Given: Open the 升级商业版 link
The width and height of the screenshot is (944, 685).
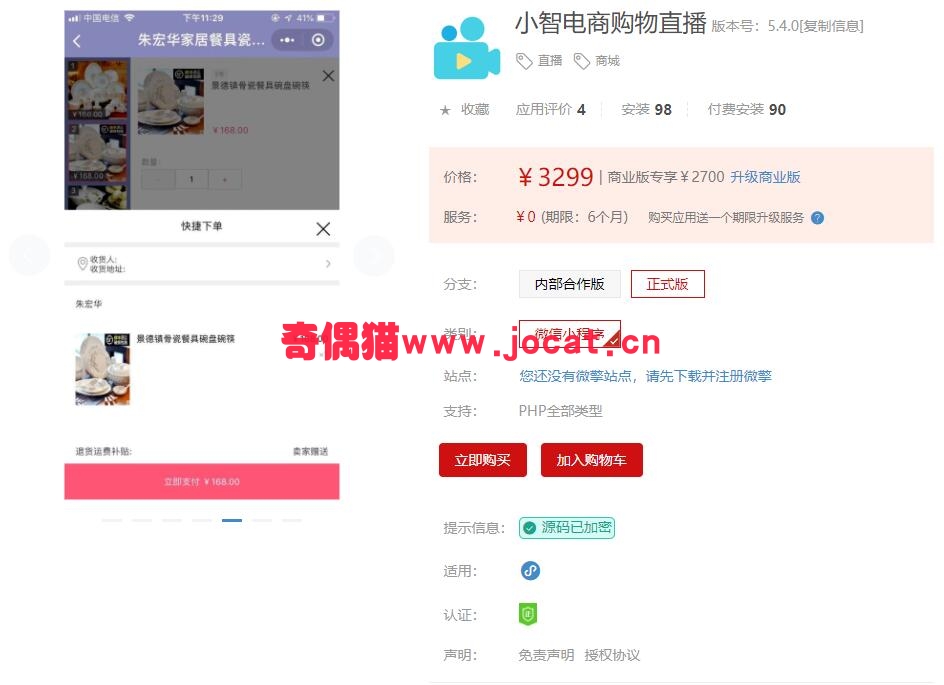Looking at the screenshot, I should 765,177.
